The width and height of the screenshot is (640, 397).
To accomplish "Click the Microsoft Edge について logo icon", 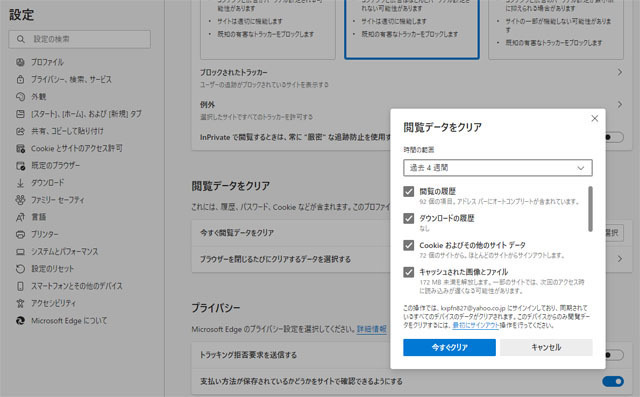I will pos(20,321).
